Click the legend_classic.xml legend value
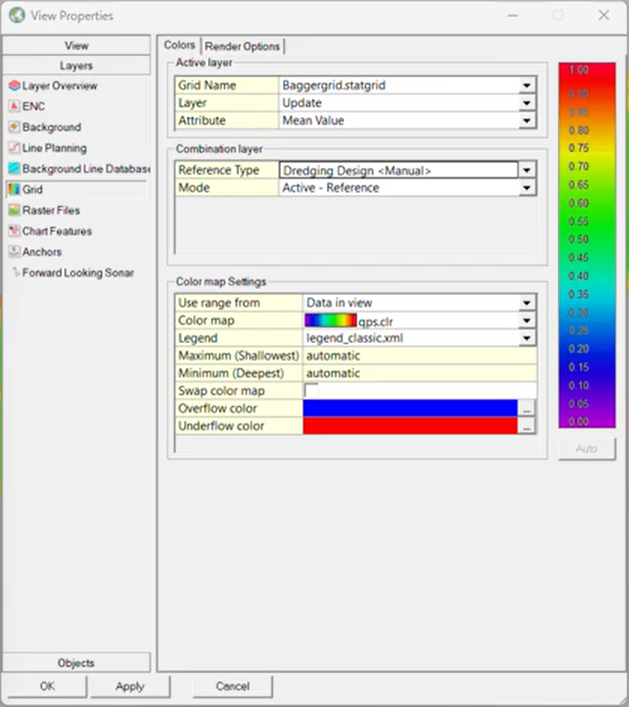 pos(355,338)
